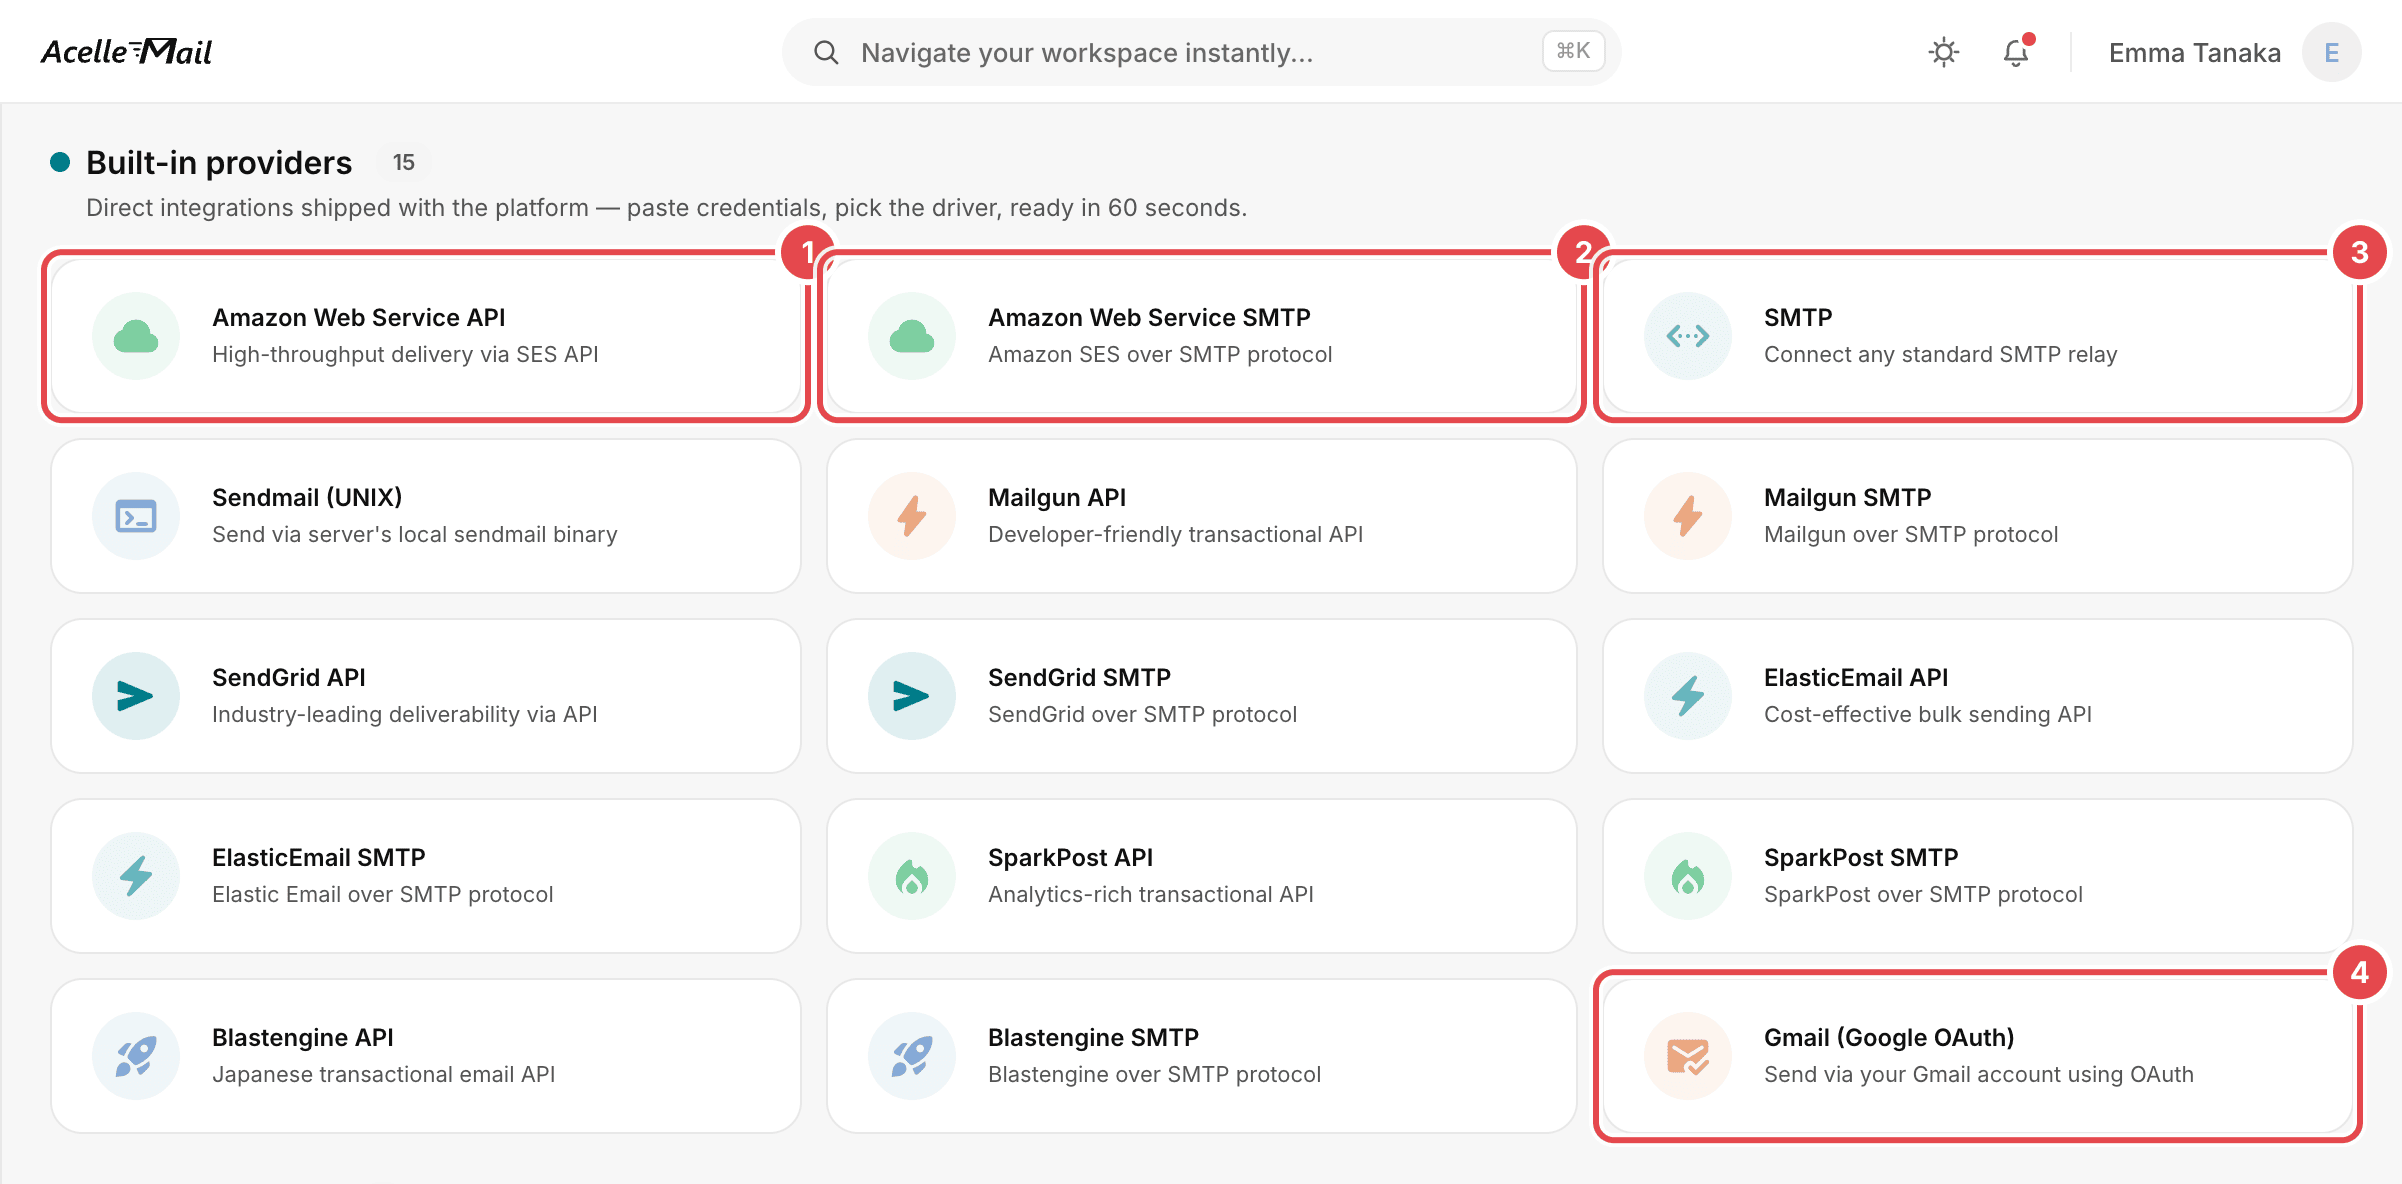This screenshot has height=1184, width=2402.
Task: Click the SparkPost API flame icon
Action: (912, 876)
